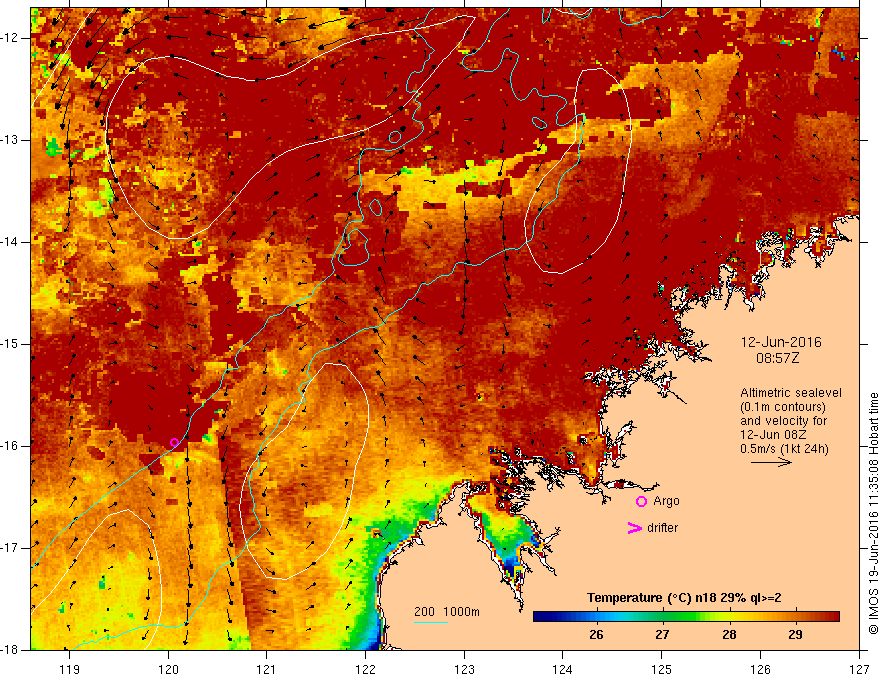Click longitude axis label 127

[859, 669]
